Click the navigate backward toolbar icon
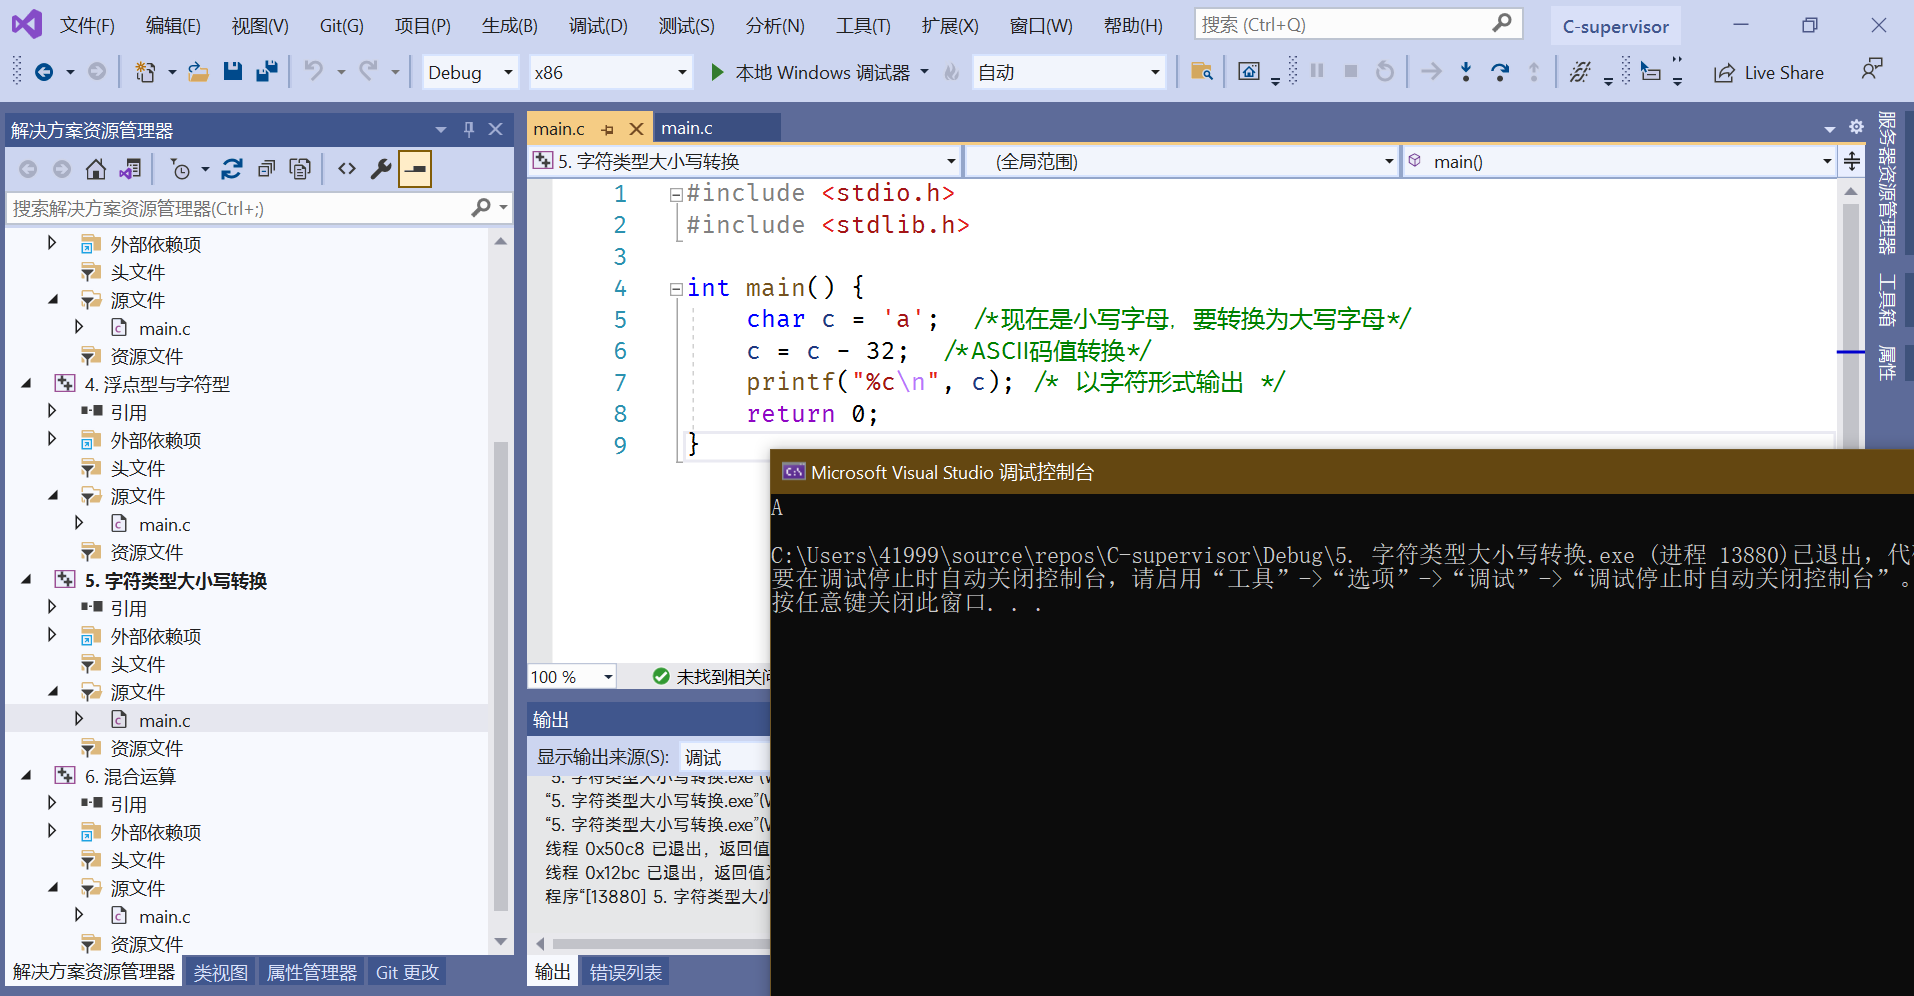Image resolution: width=1914 pixels, height=996 pixels. [43, 72]
